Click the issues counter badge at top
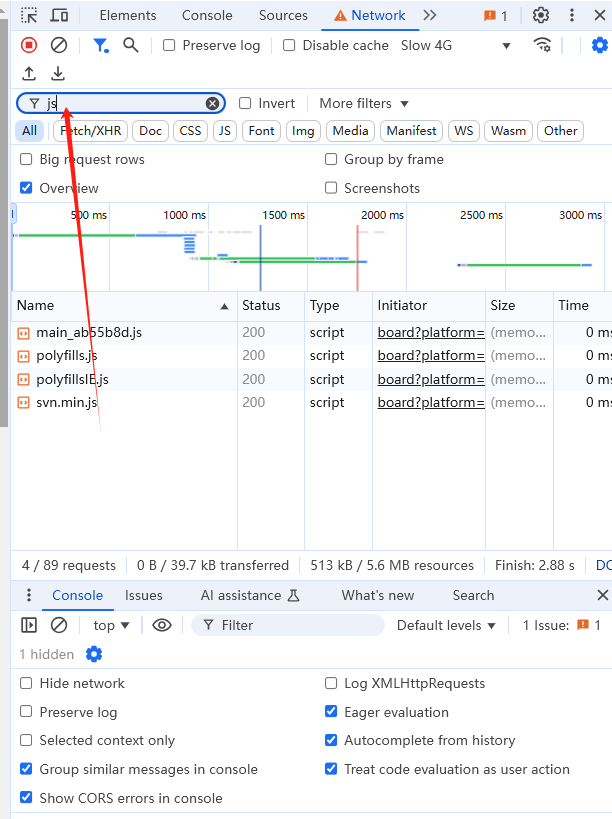Image resolution: width=612 pixels, height=819 pixels. tap(496, 16)
